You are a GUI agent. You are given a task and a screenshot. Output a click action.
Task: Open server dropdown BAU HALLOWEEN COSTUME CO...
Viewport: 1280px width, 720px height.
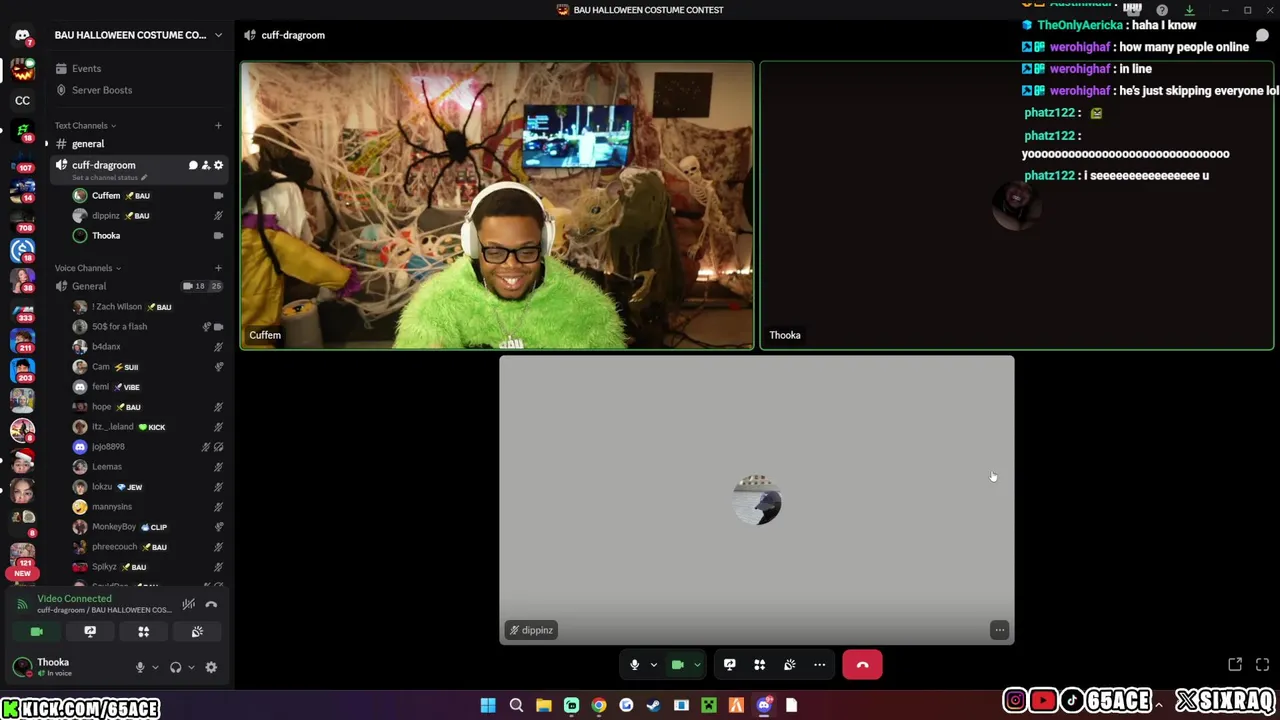(x=138, y=35)
